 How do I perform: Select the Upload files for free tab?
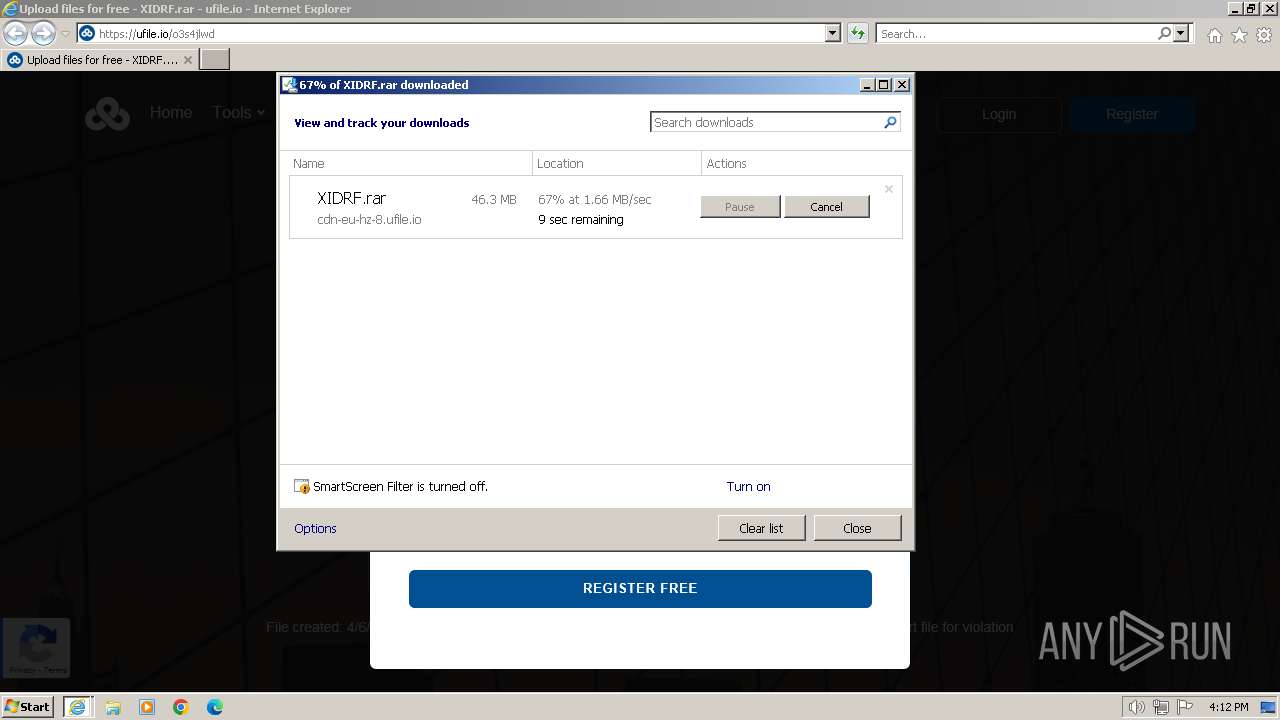100,60
